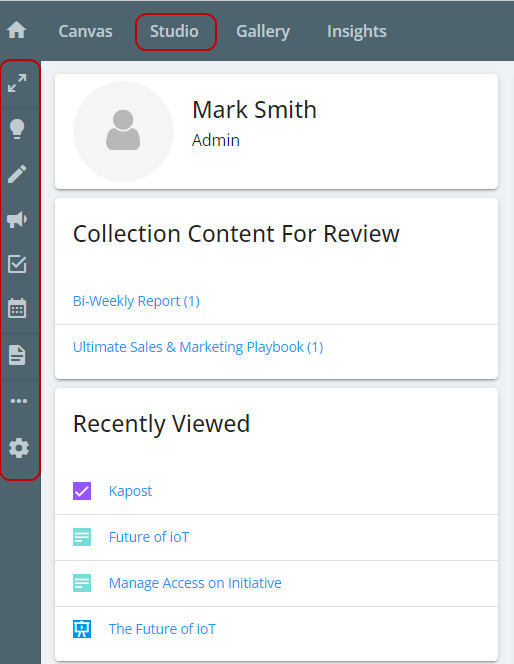Open the document sidebar icon

click(x=17, y=355)
